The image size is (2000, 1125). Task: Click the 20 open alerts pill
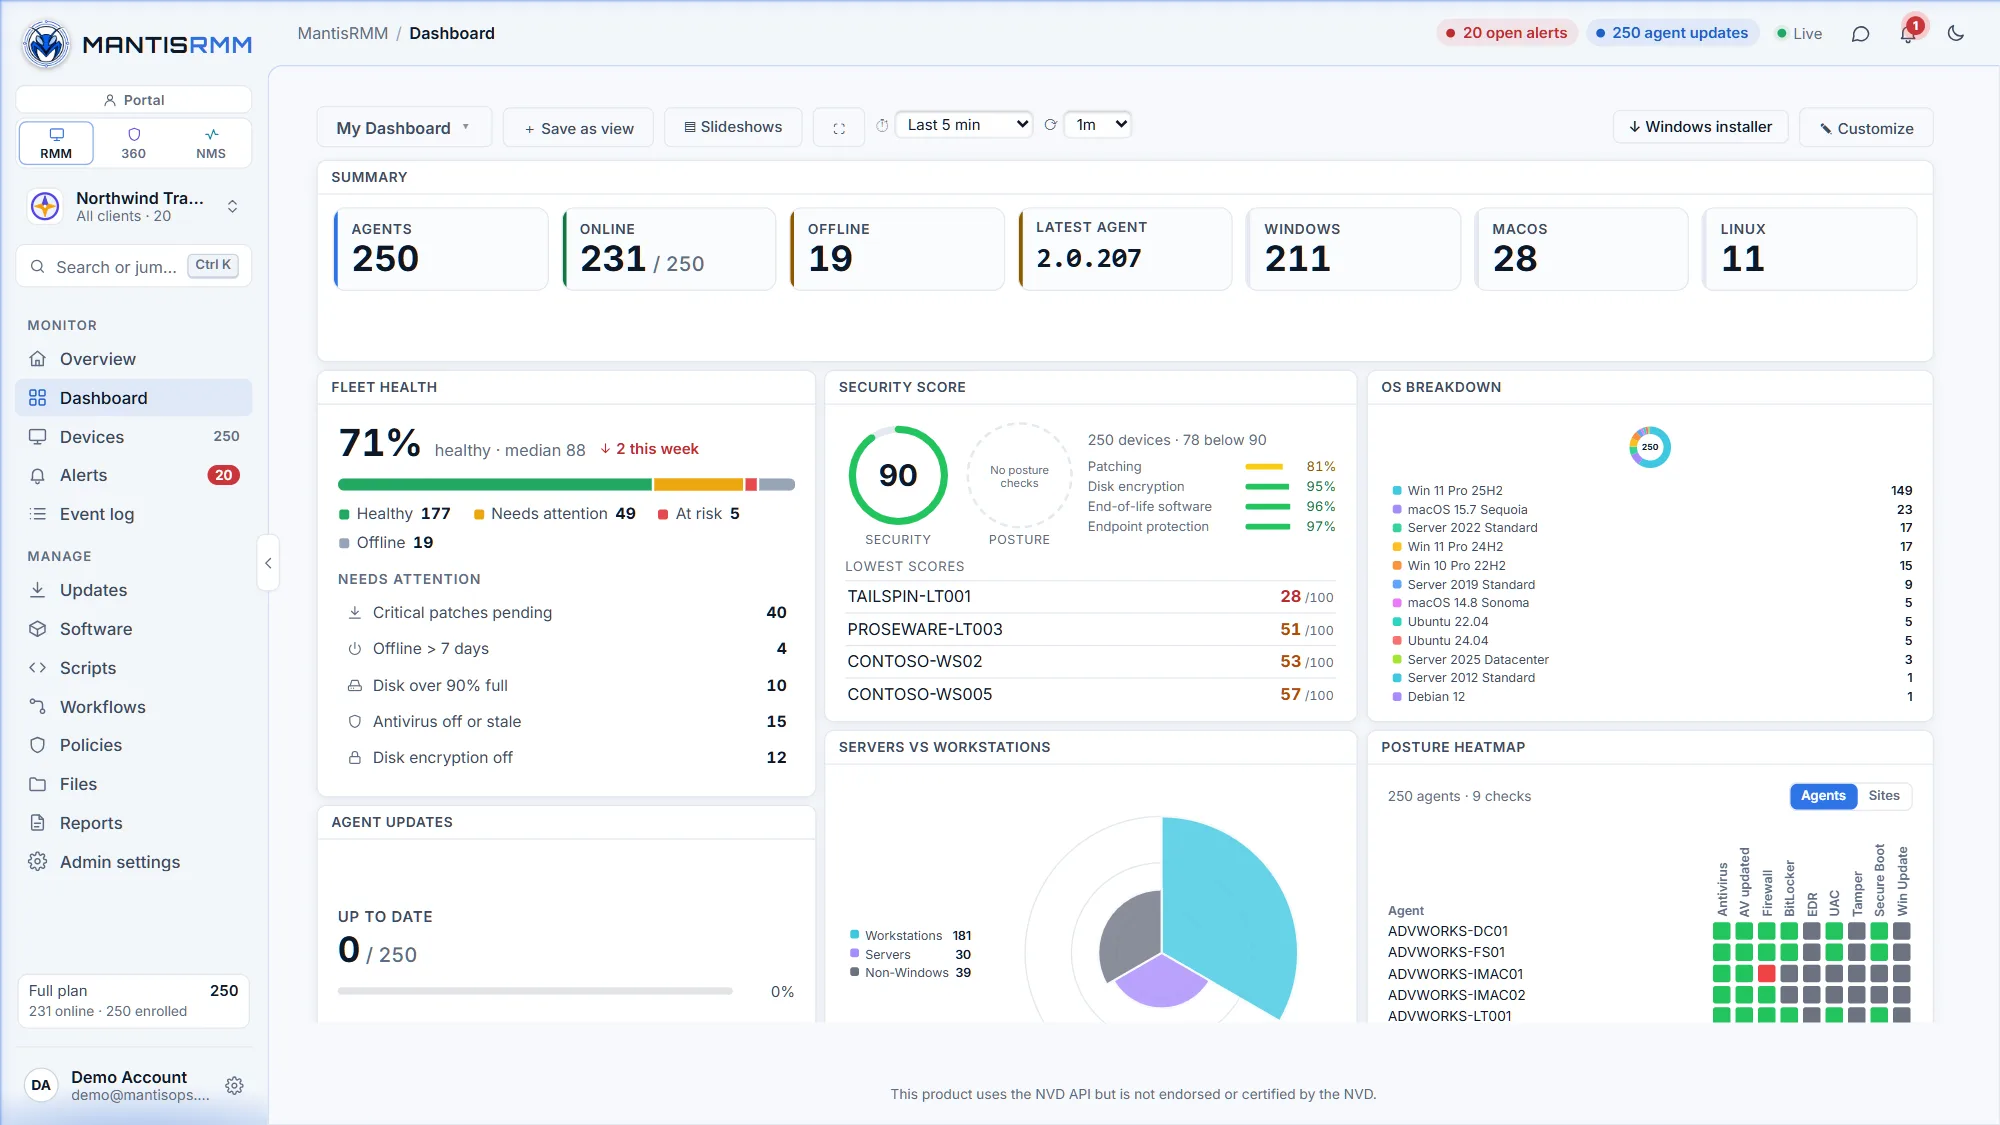click(x=1506, y=33)
